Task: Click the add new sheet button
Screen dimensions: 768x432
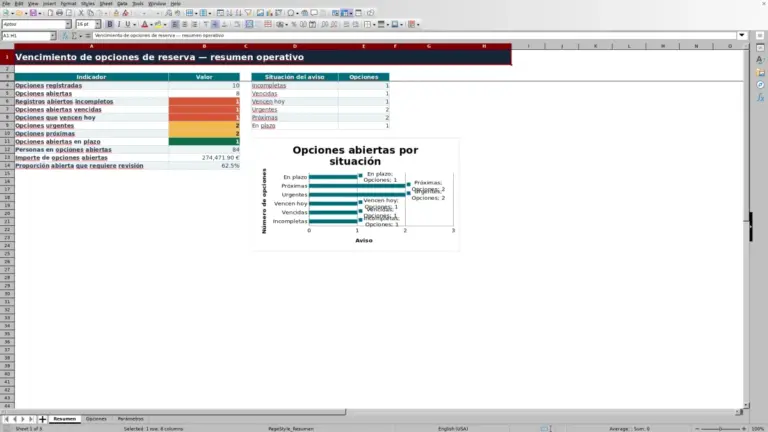Action: point(42,419)
